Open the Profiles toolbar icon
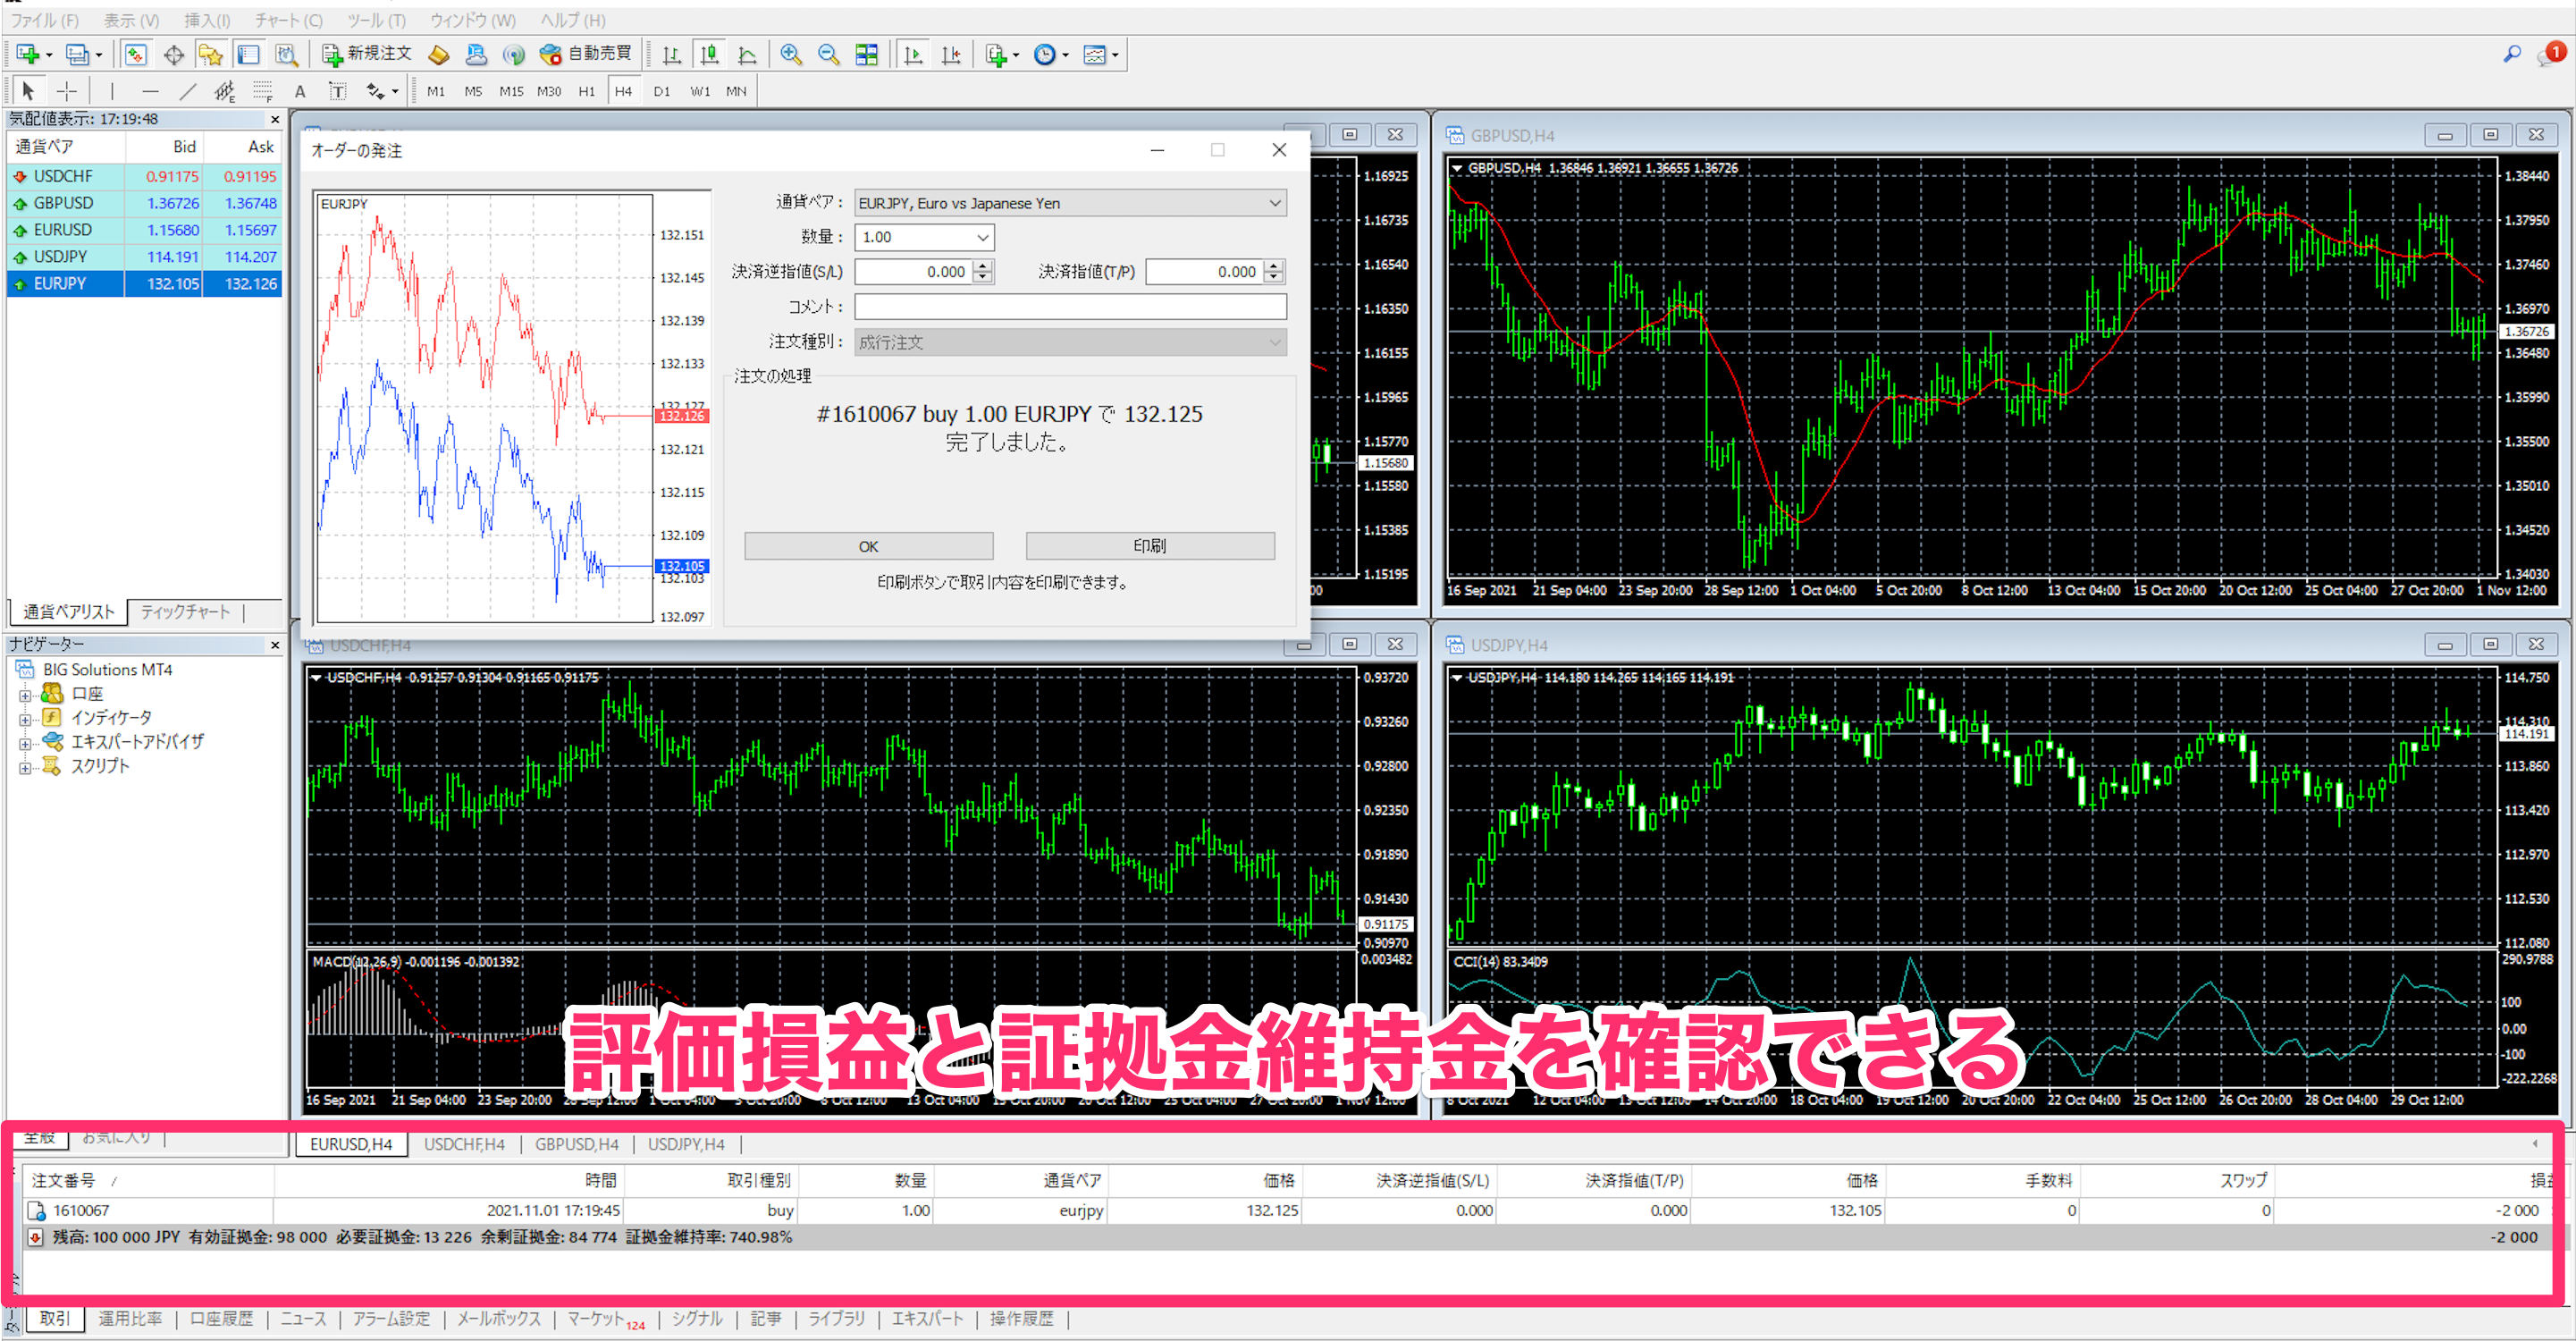The image size is (2576, 1341). click(78, 54)
